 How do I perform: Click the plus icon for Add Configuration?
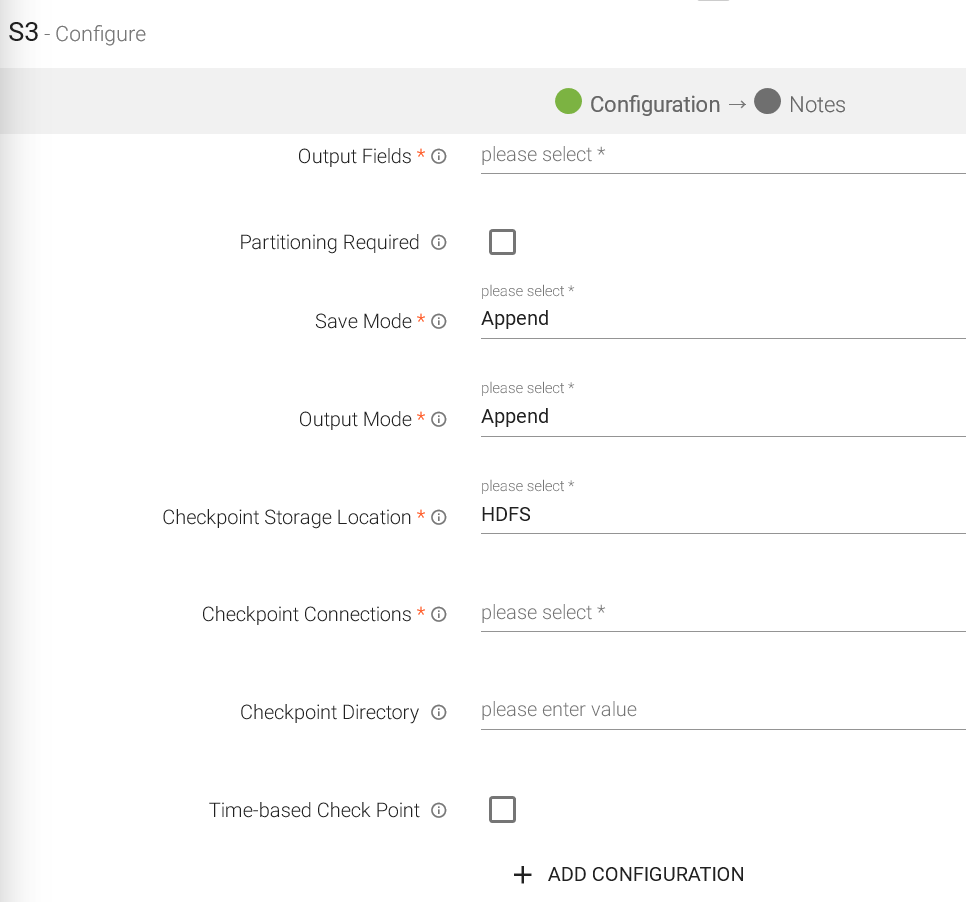click(522, 875)
